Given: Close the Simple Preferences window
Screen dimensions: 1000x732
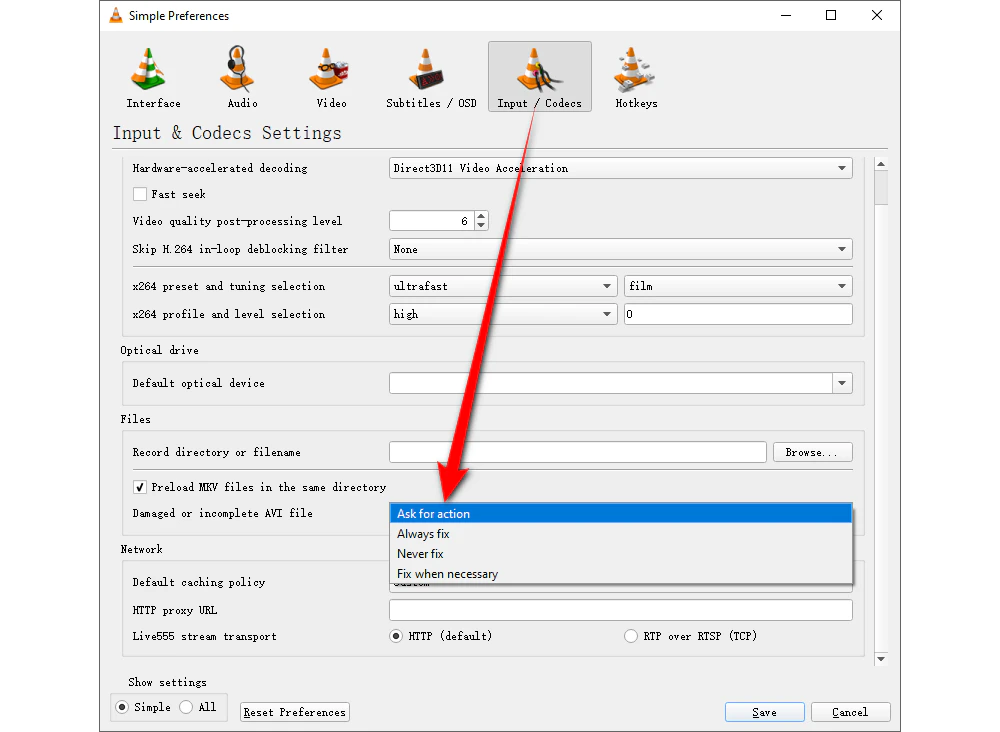Looking at the screenshot, I should pos(877,15).
